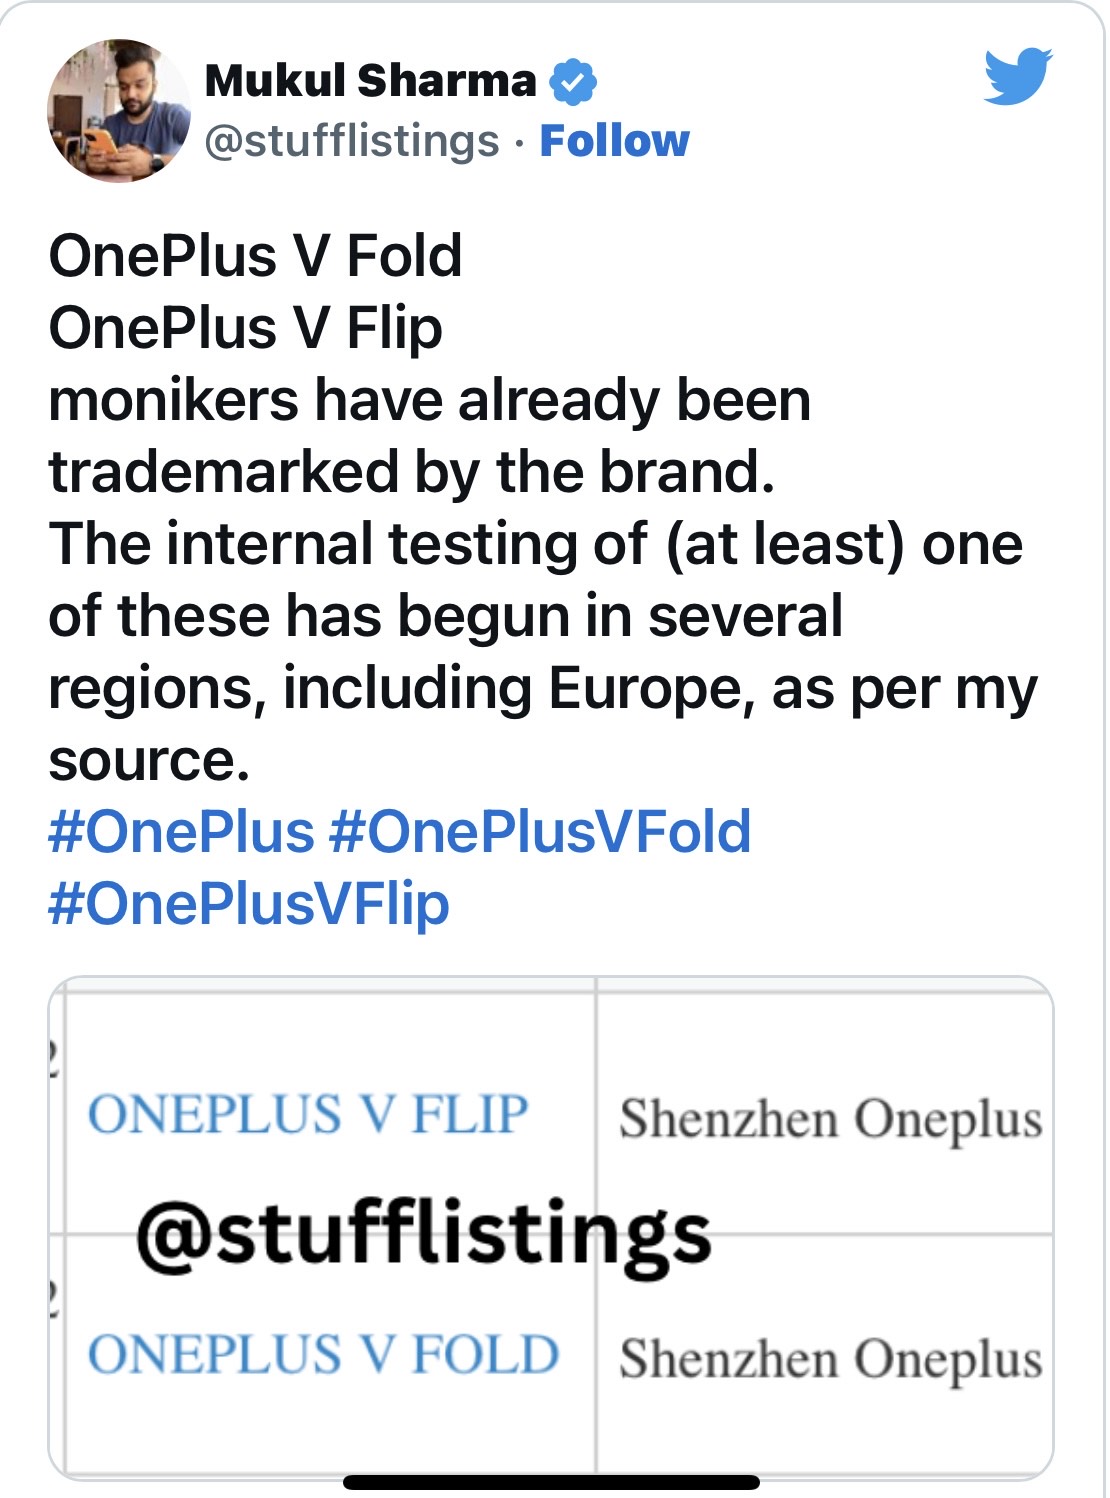
Task: Click the Twitter bird logo
Action: click(1018, 76)
